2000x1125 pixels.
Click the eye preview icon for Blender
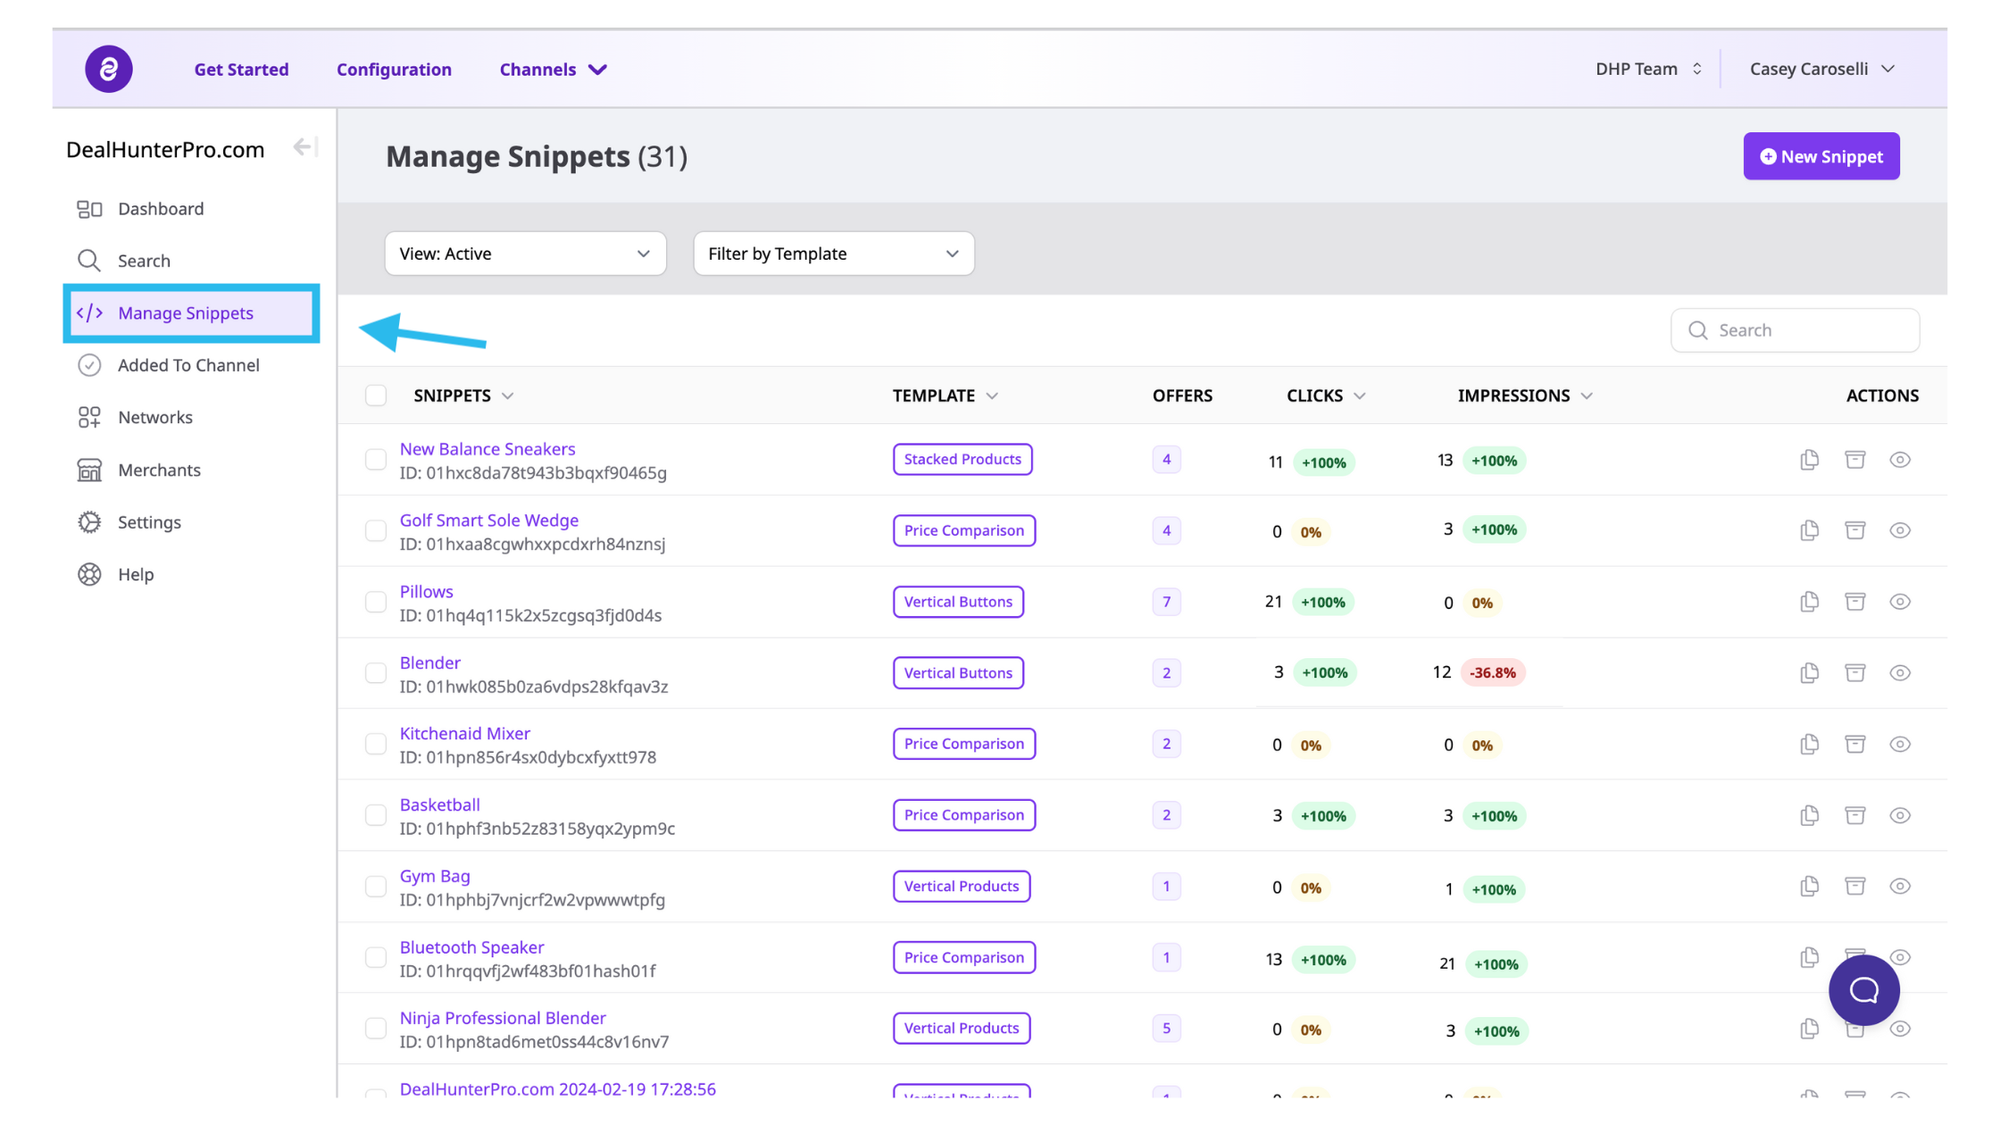pos(1900,673)
